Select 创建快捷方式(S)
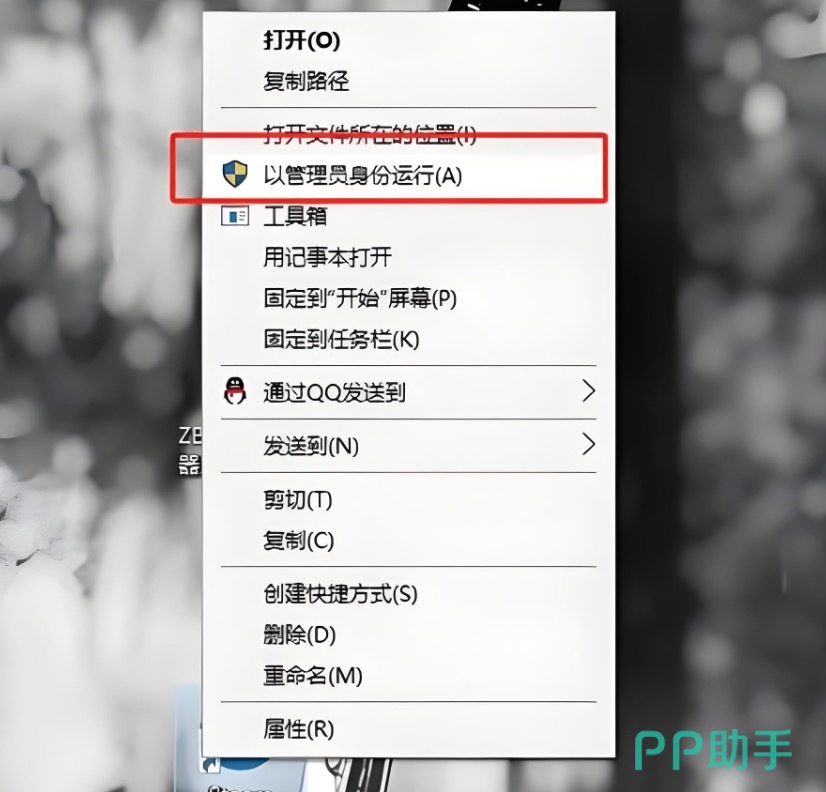 pos(340,594)
